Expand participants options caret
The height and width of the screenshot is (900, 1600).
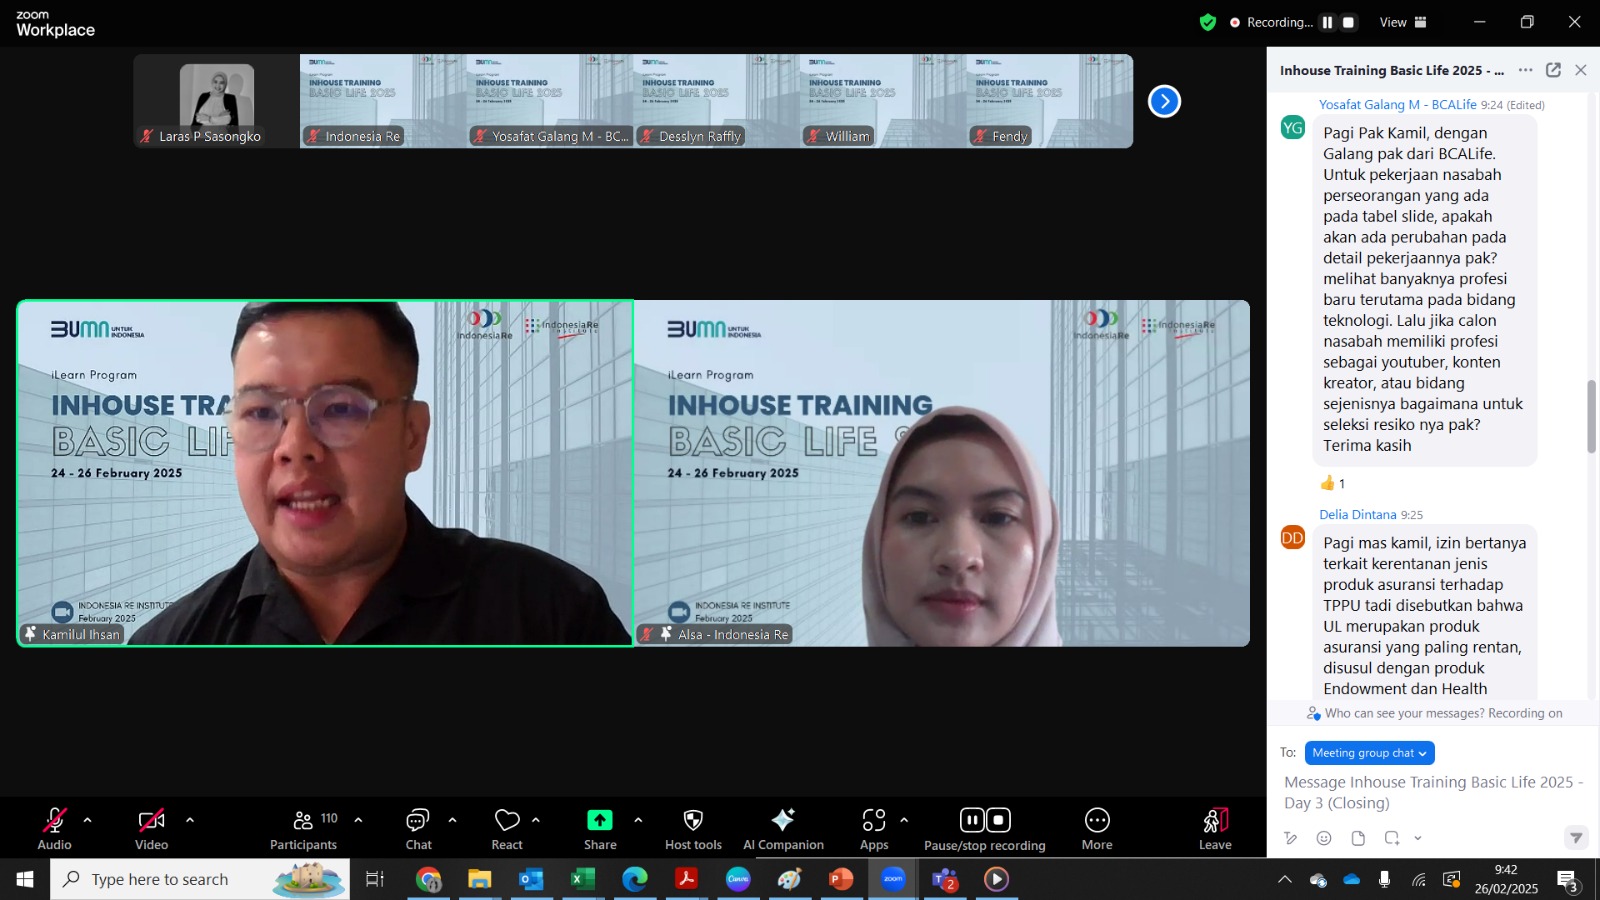358,820
